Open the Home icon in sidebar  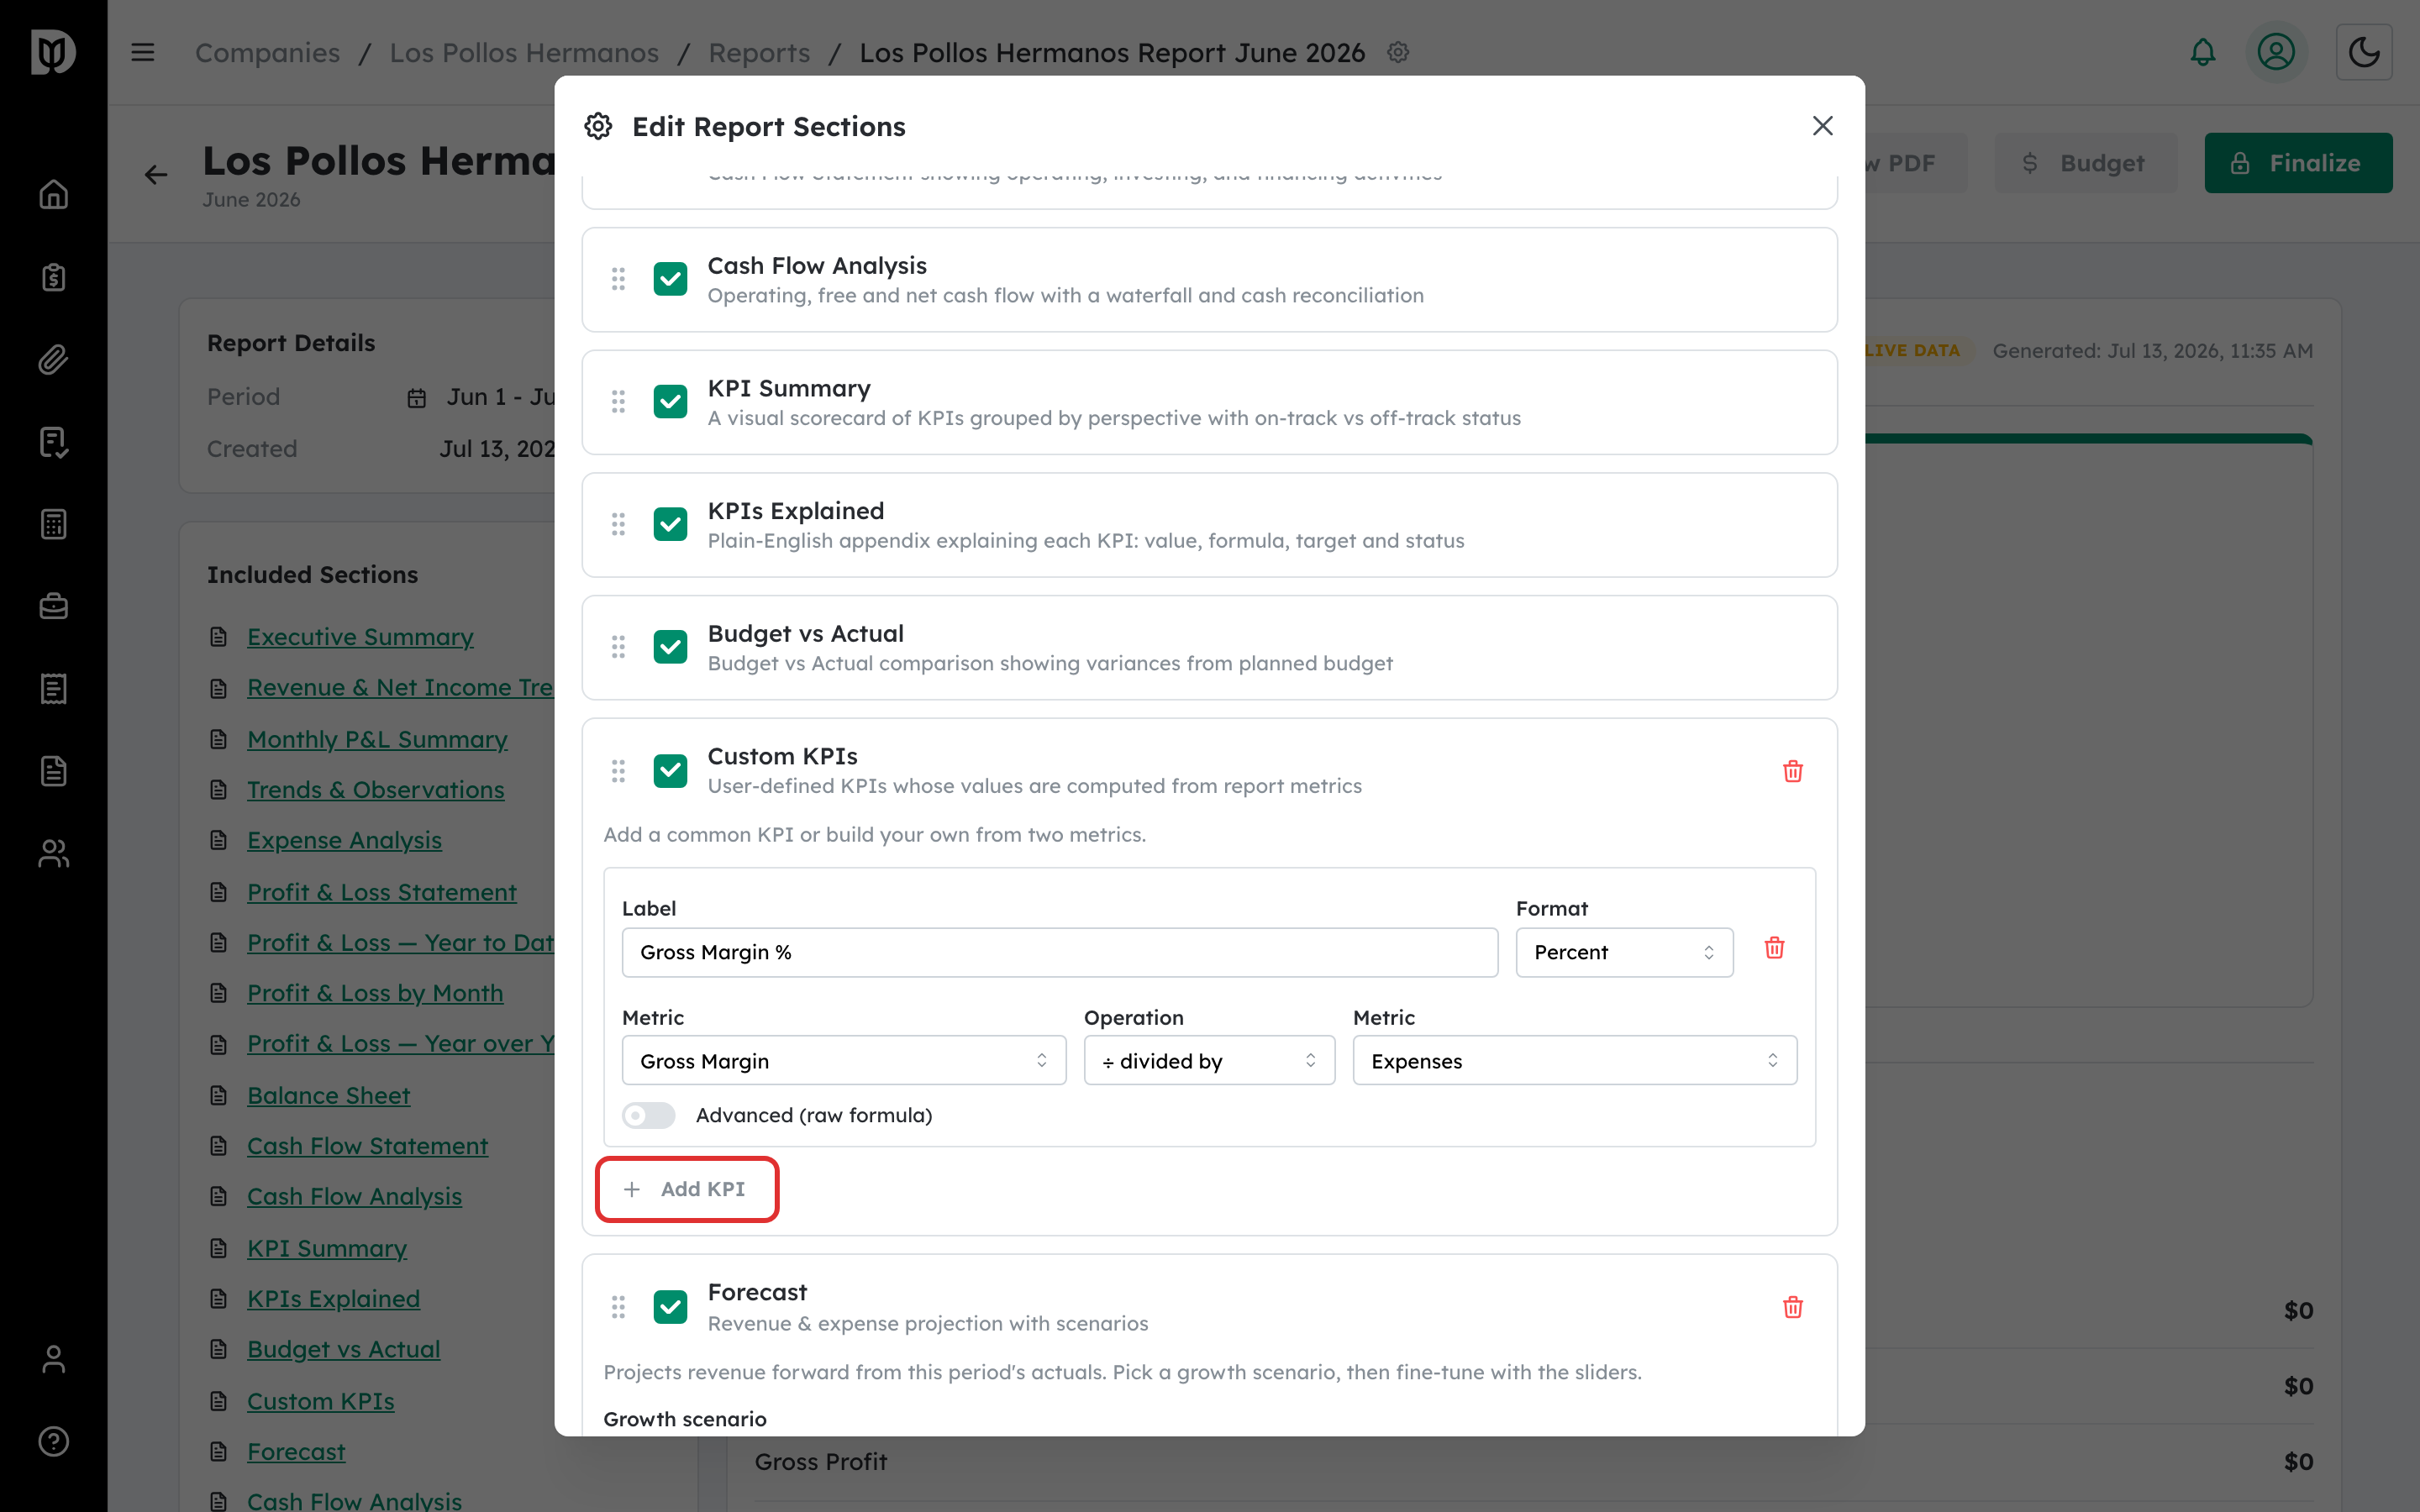54,194
